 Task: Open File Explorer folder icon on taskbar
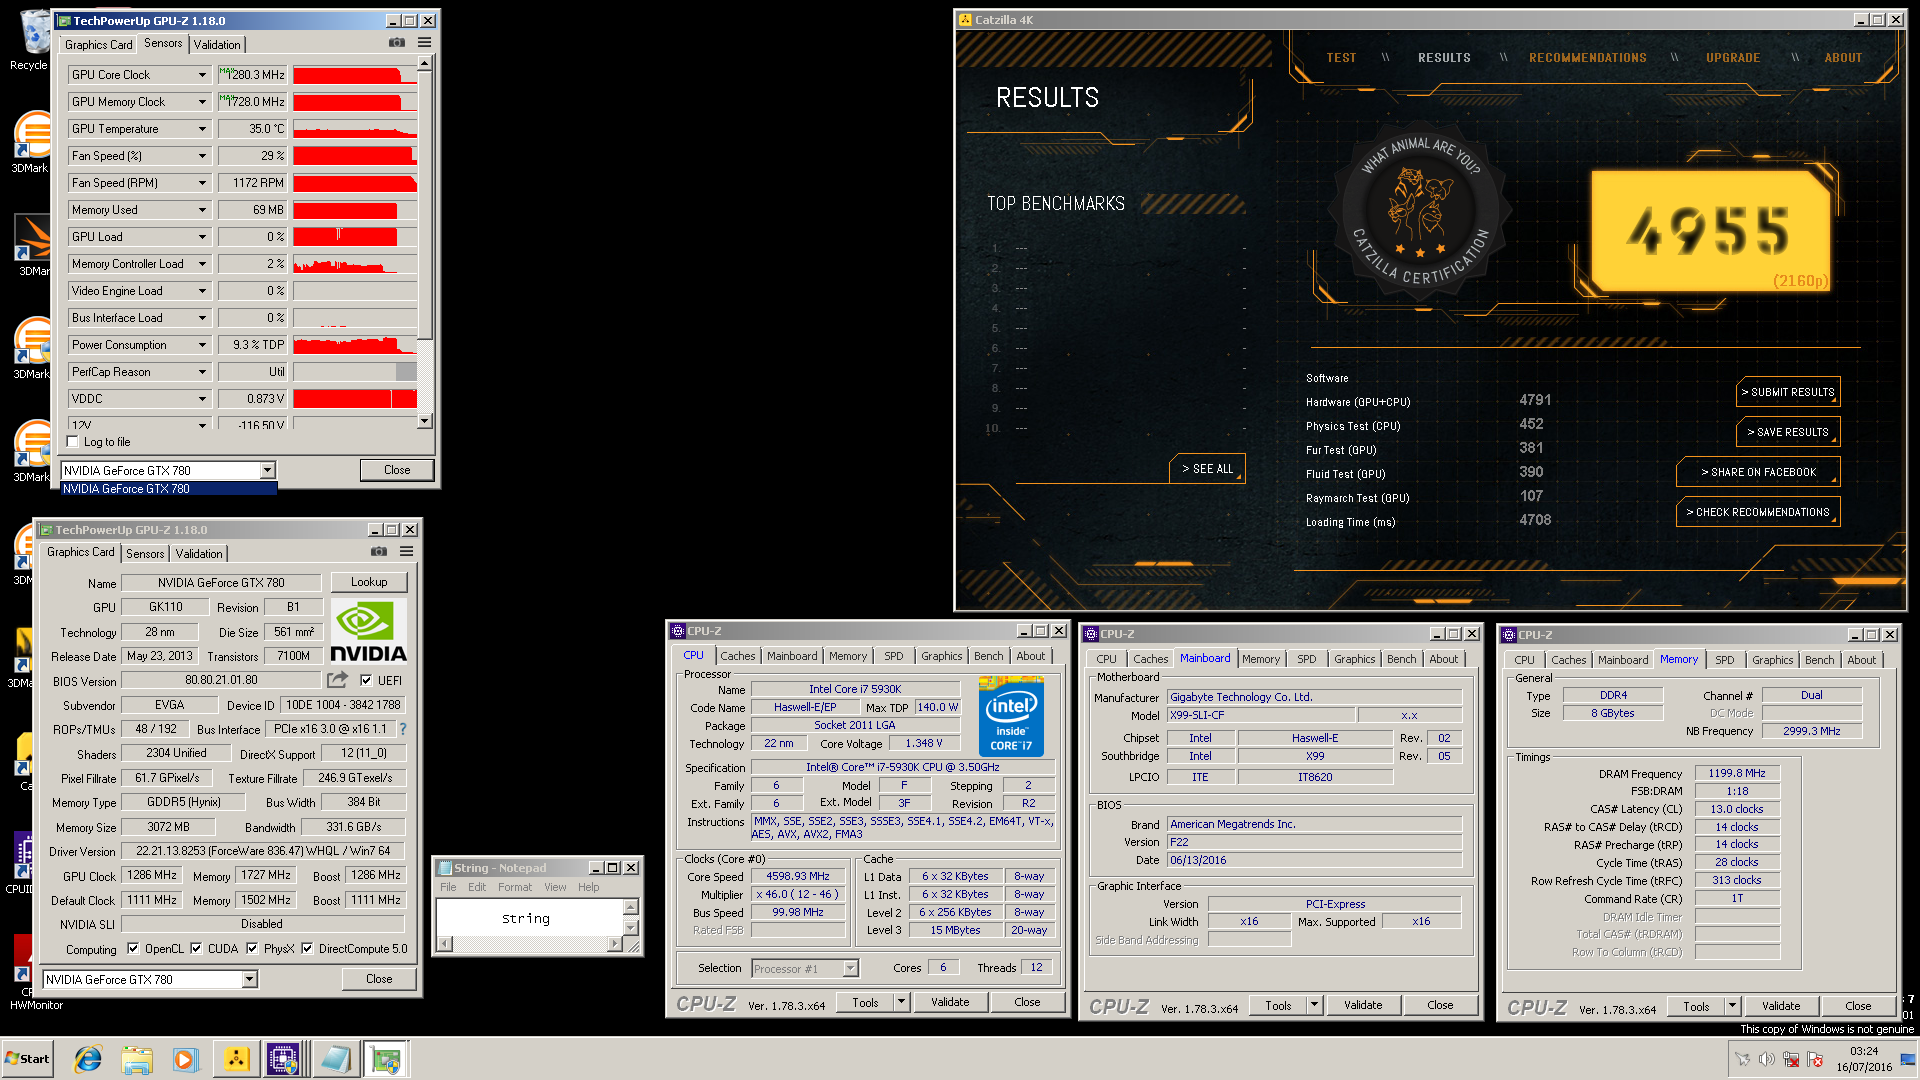[137, 1059]
